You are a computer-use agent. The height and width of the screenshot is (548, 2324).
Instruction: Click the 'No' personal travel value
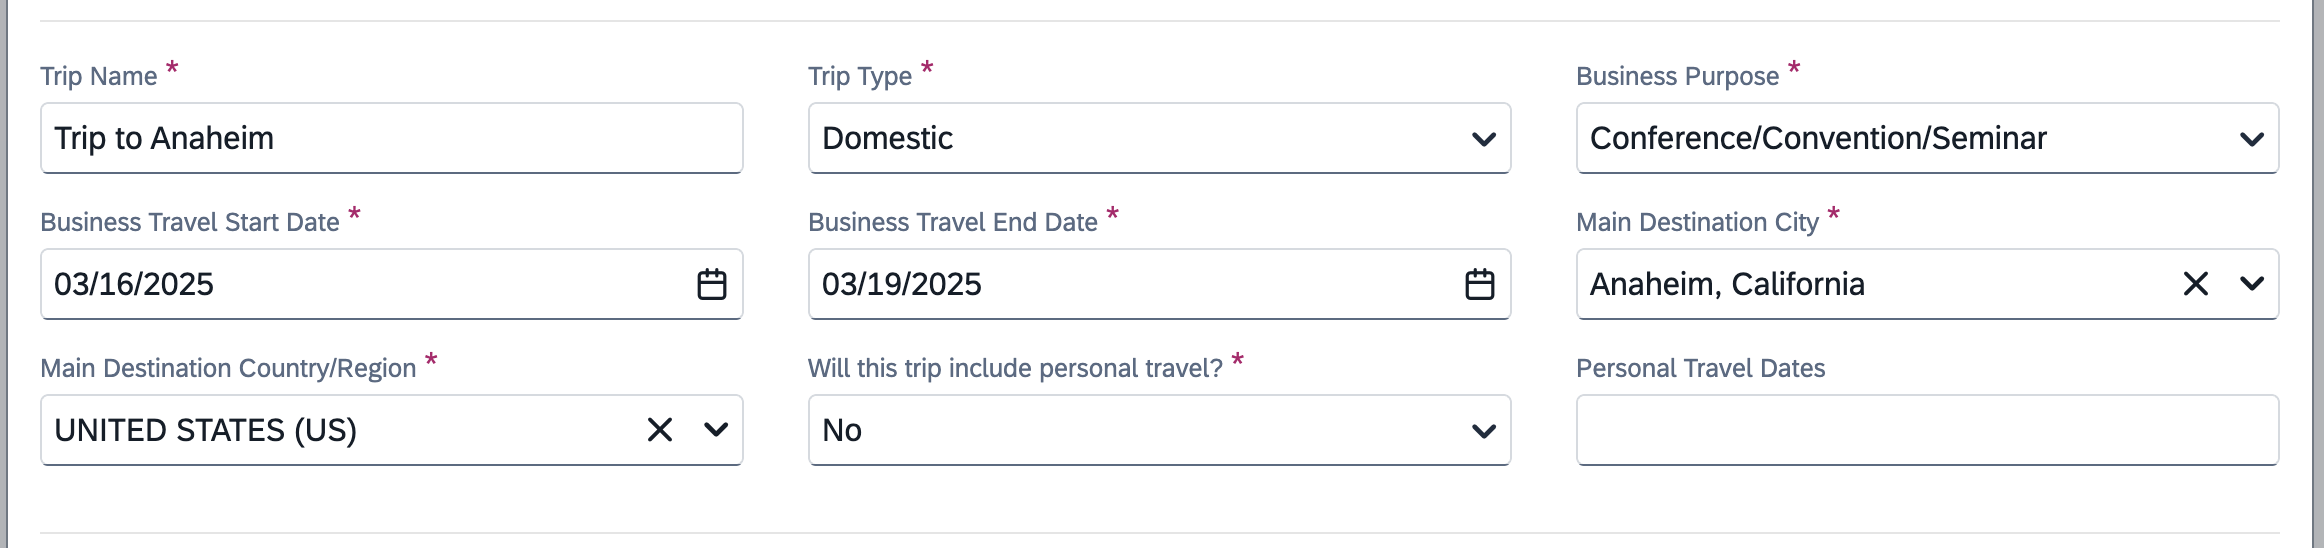pos(842,430)
